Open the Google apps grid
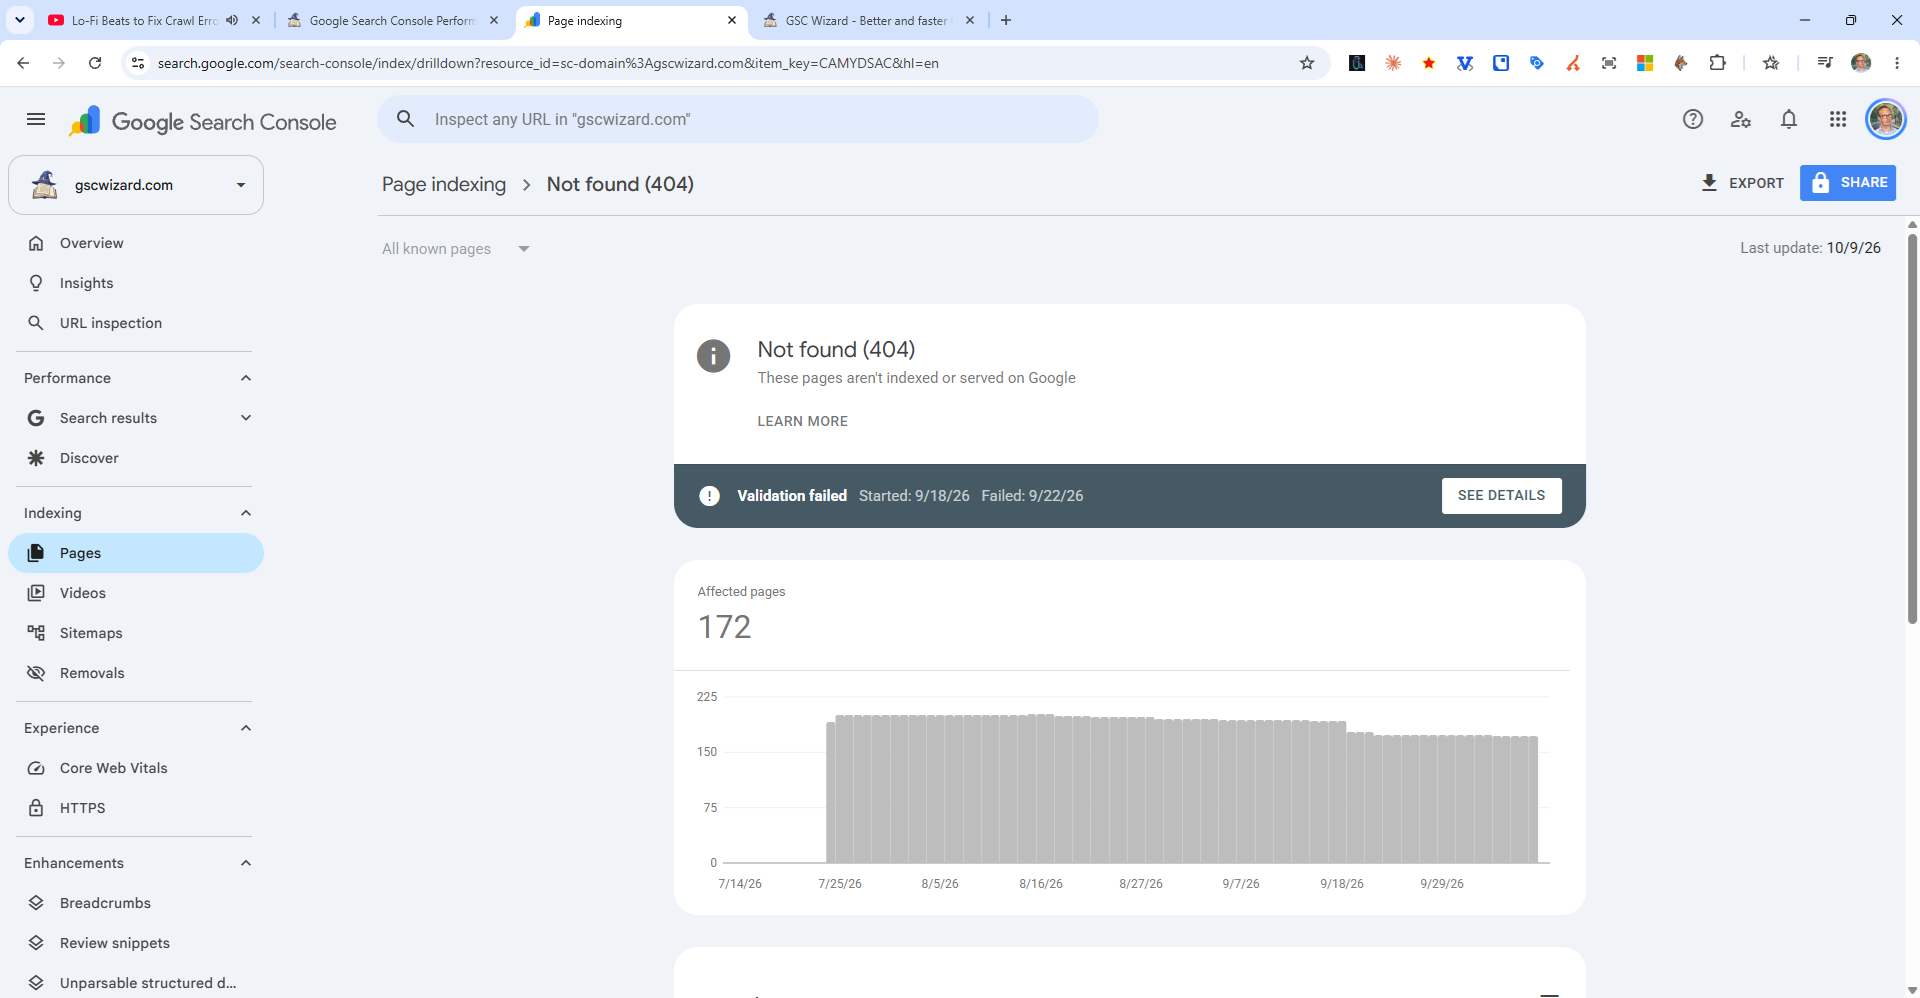The image size is (1920, 998). click(1838, 120)
